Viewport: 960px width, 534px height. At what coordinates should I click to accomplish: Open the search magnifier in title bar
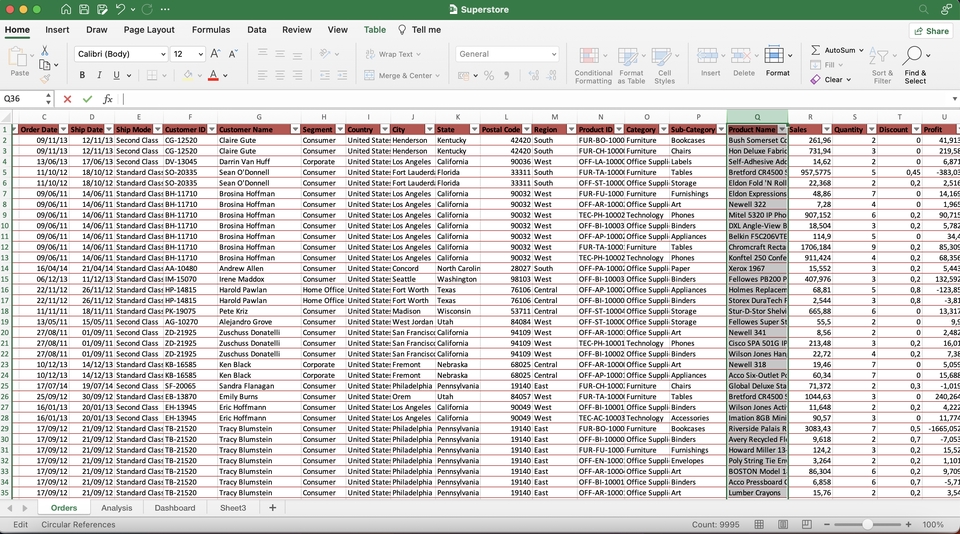923,9
